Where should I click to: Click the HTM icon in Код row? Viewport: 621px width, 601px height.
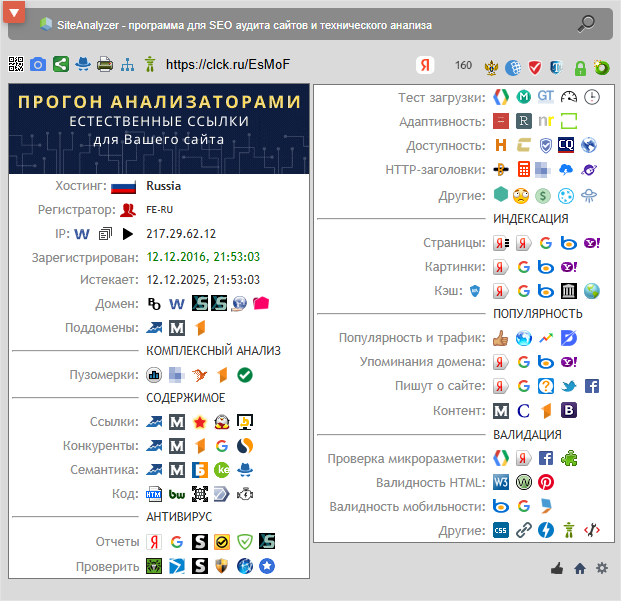point(154,494)
